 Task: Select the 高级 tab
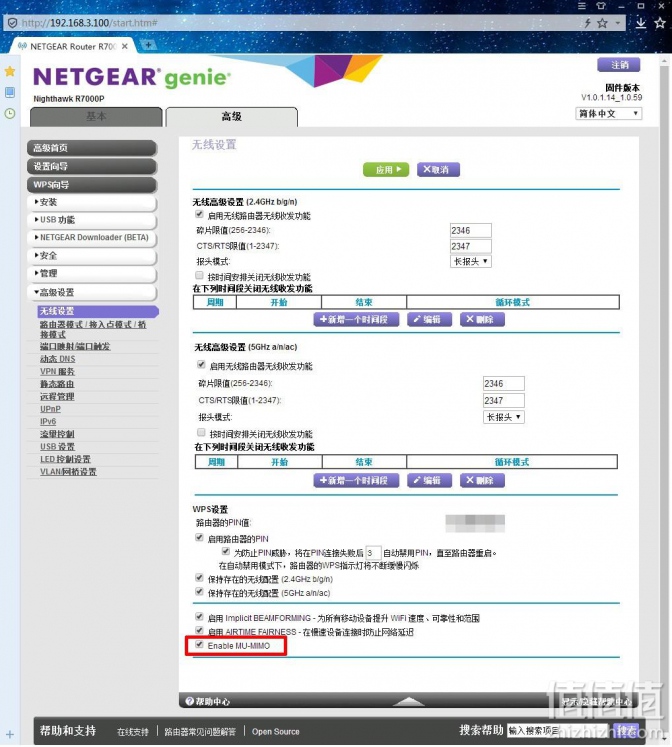[231, 117]
